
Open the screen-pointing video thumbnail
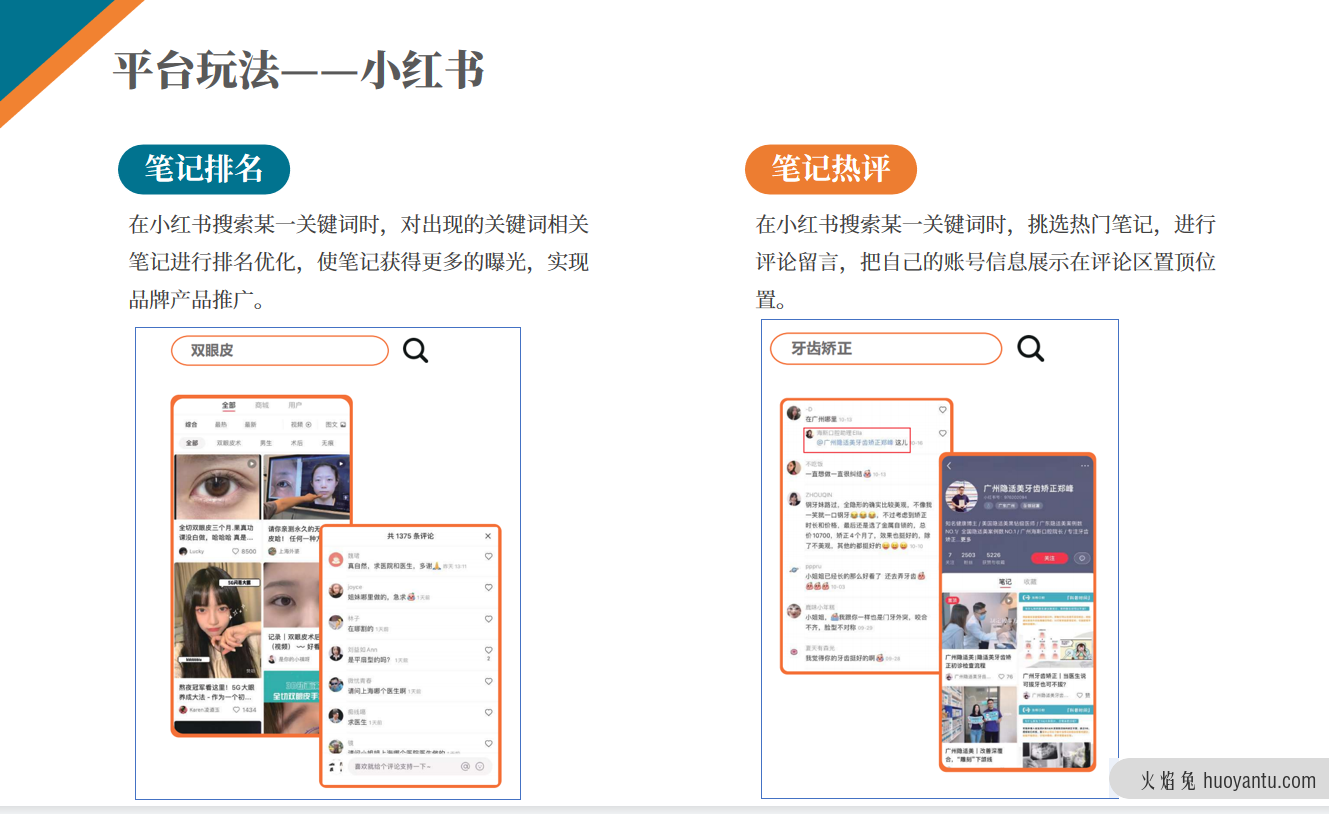(307, 487)
